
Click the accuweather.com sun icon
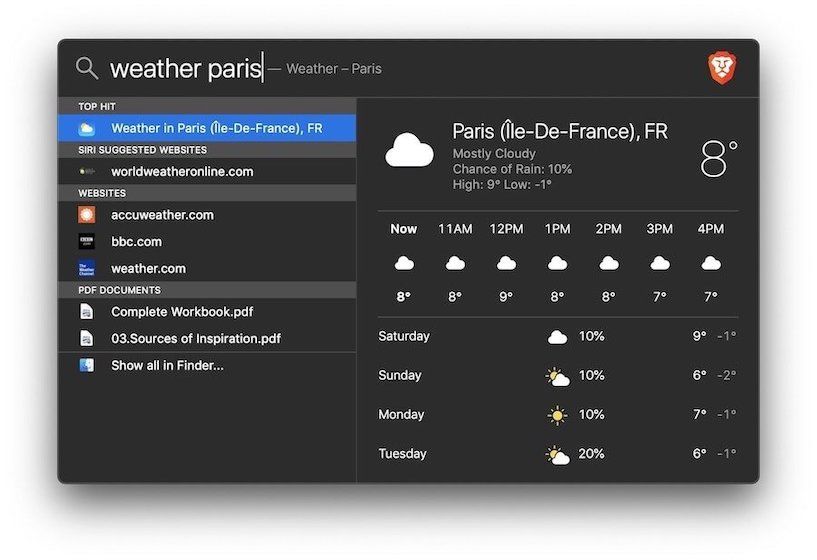coord(87,215)
